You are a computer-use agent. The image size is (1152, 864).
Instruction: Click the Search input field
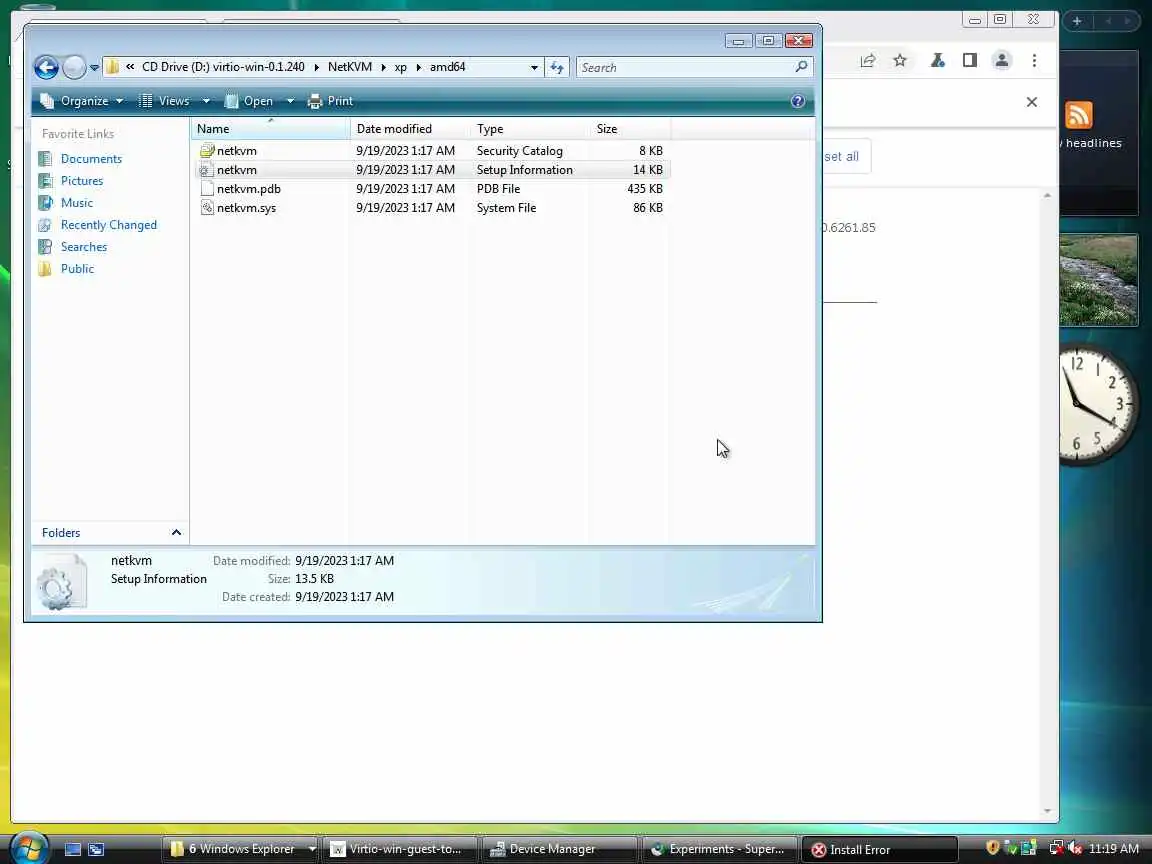pos(685,68)
